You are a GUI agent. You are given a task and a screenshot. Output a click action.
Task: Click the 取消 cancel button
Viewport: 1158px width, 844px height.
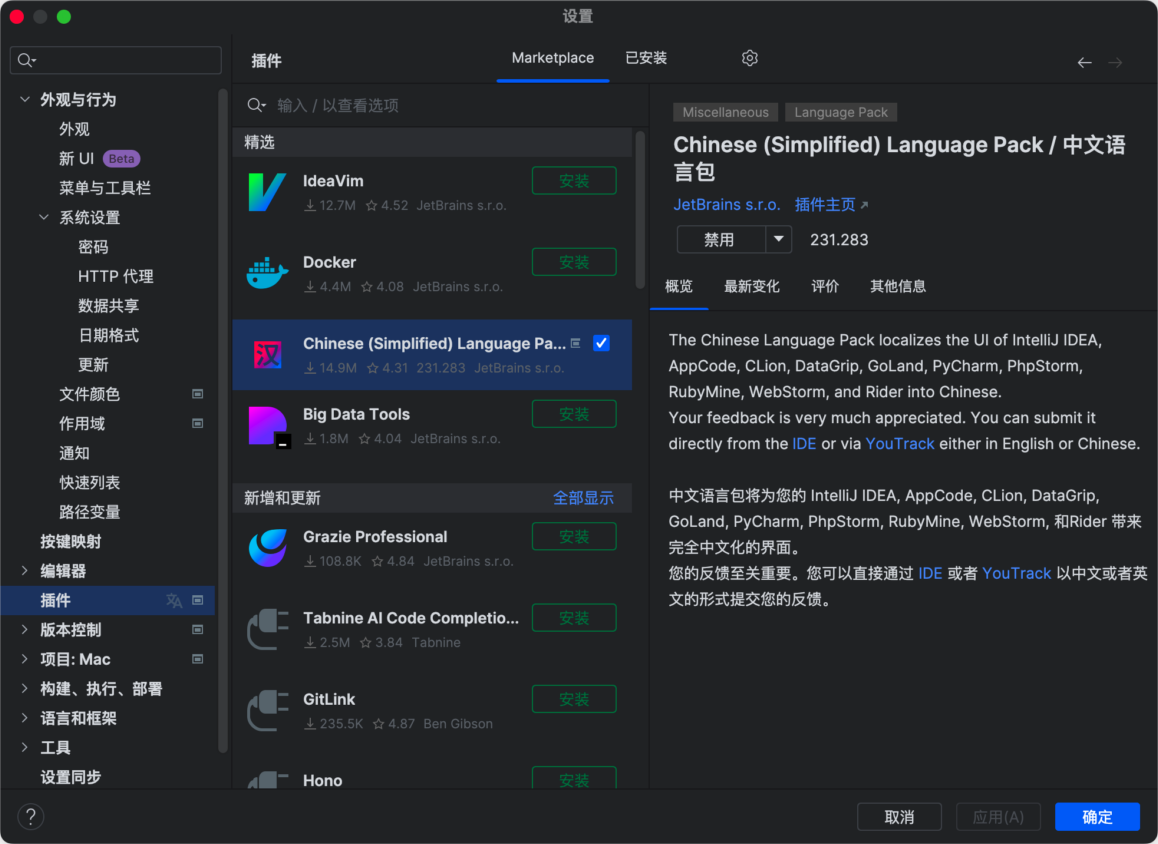coord(899,817)
